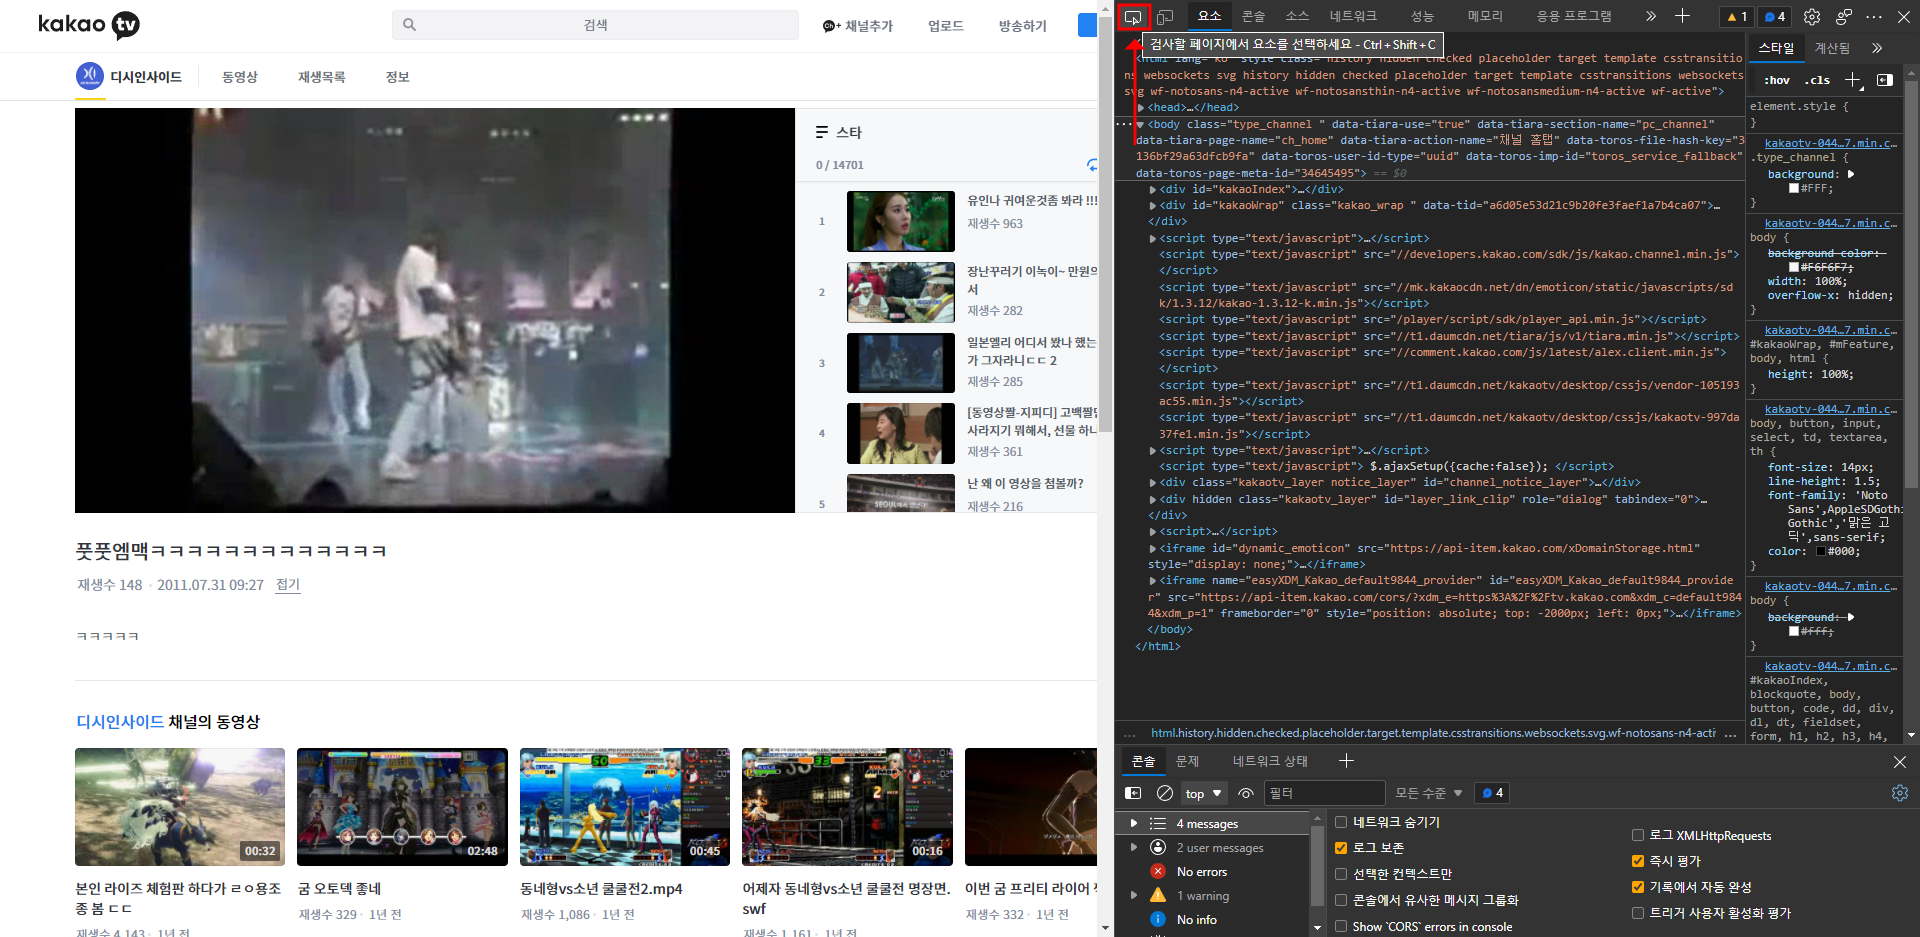Open the 재생목록 channel tab

(x=321, y=77)
